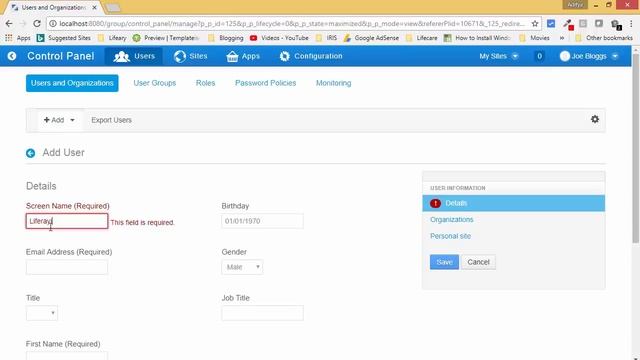Viewport: 640px width, 360px height.
Task: Expand the Add dropdown button
Action: point(59,120)
